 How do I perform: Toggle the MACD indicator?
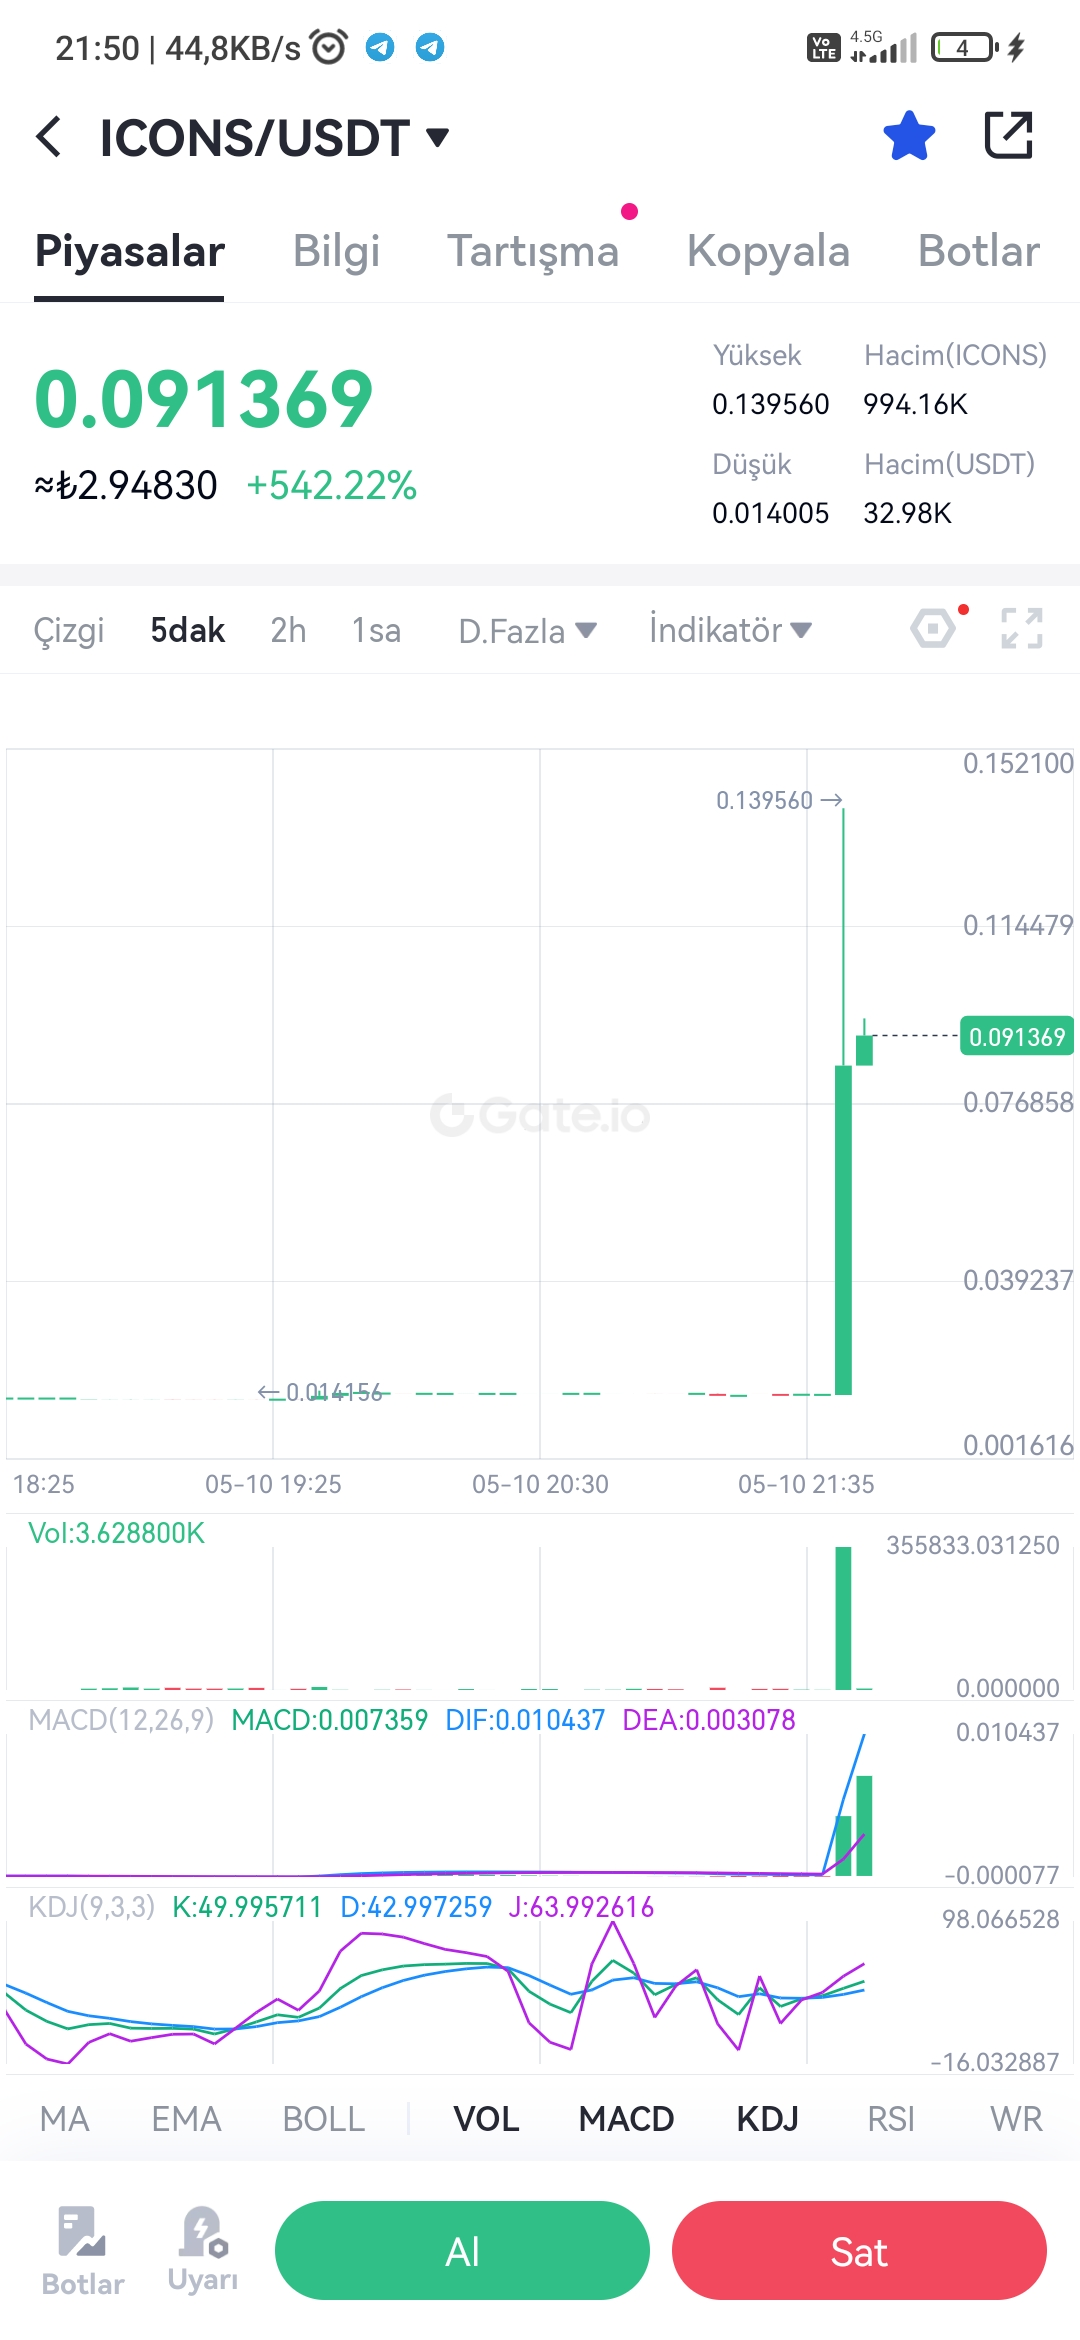tap(626, 2118)
